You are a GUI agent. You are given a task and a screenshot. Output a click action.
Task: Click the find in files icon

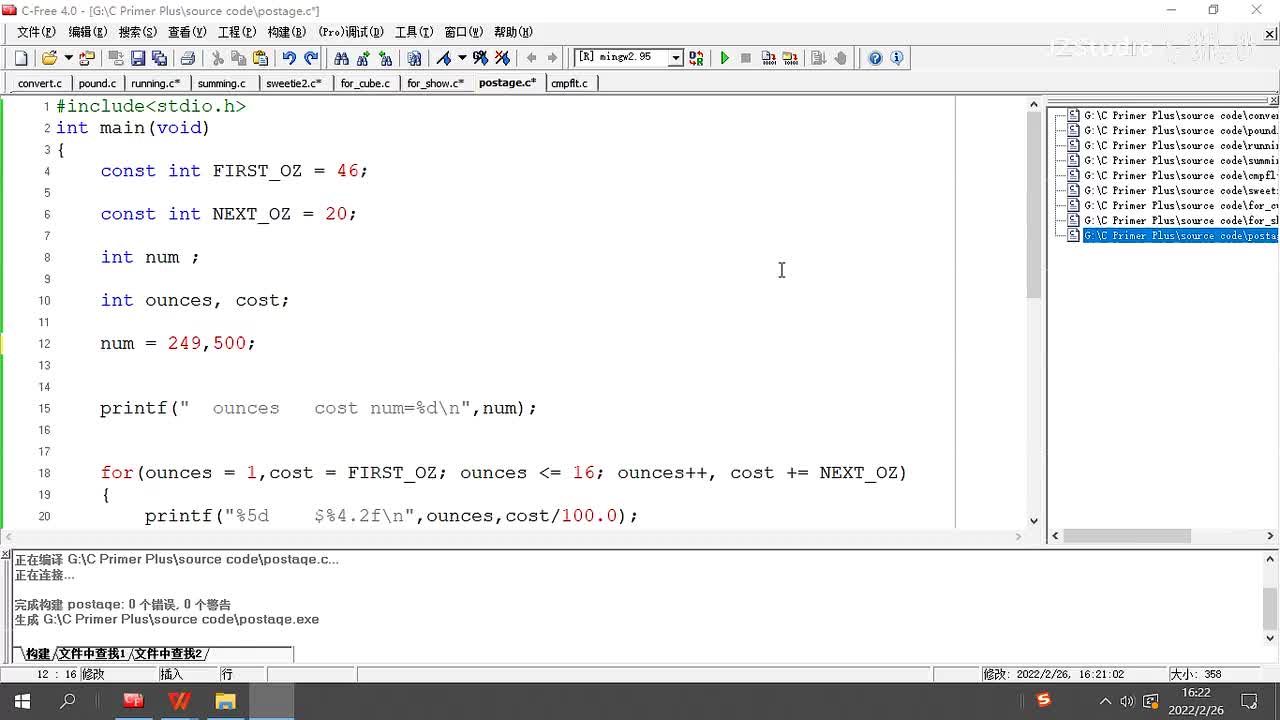[x=414, y=58]
